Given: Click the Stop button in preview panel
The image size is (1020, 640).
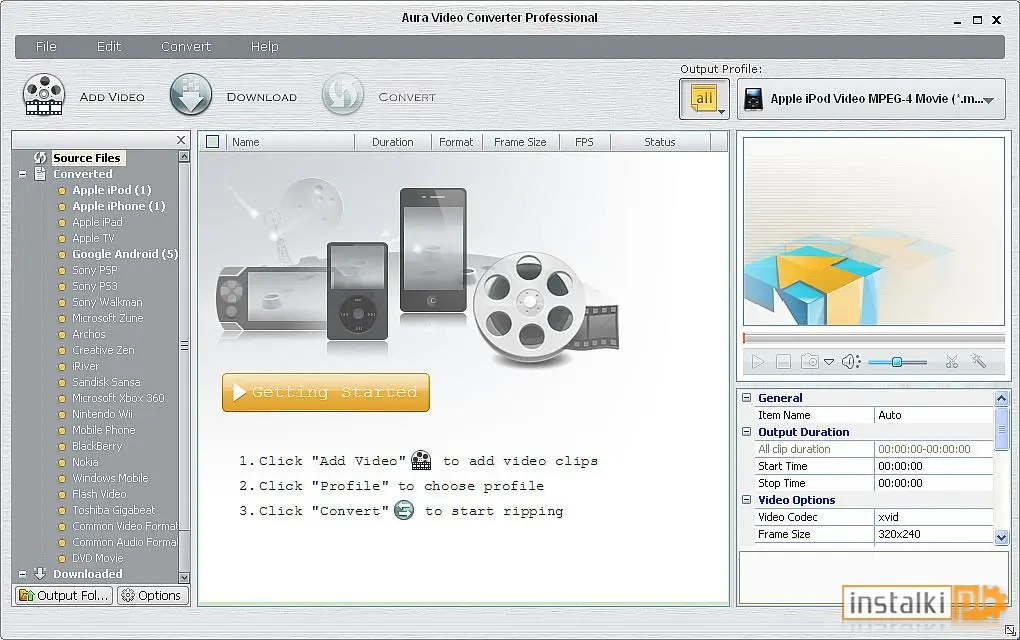Looking at the screenshot, I should [x=783, y=362].
